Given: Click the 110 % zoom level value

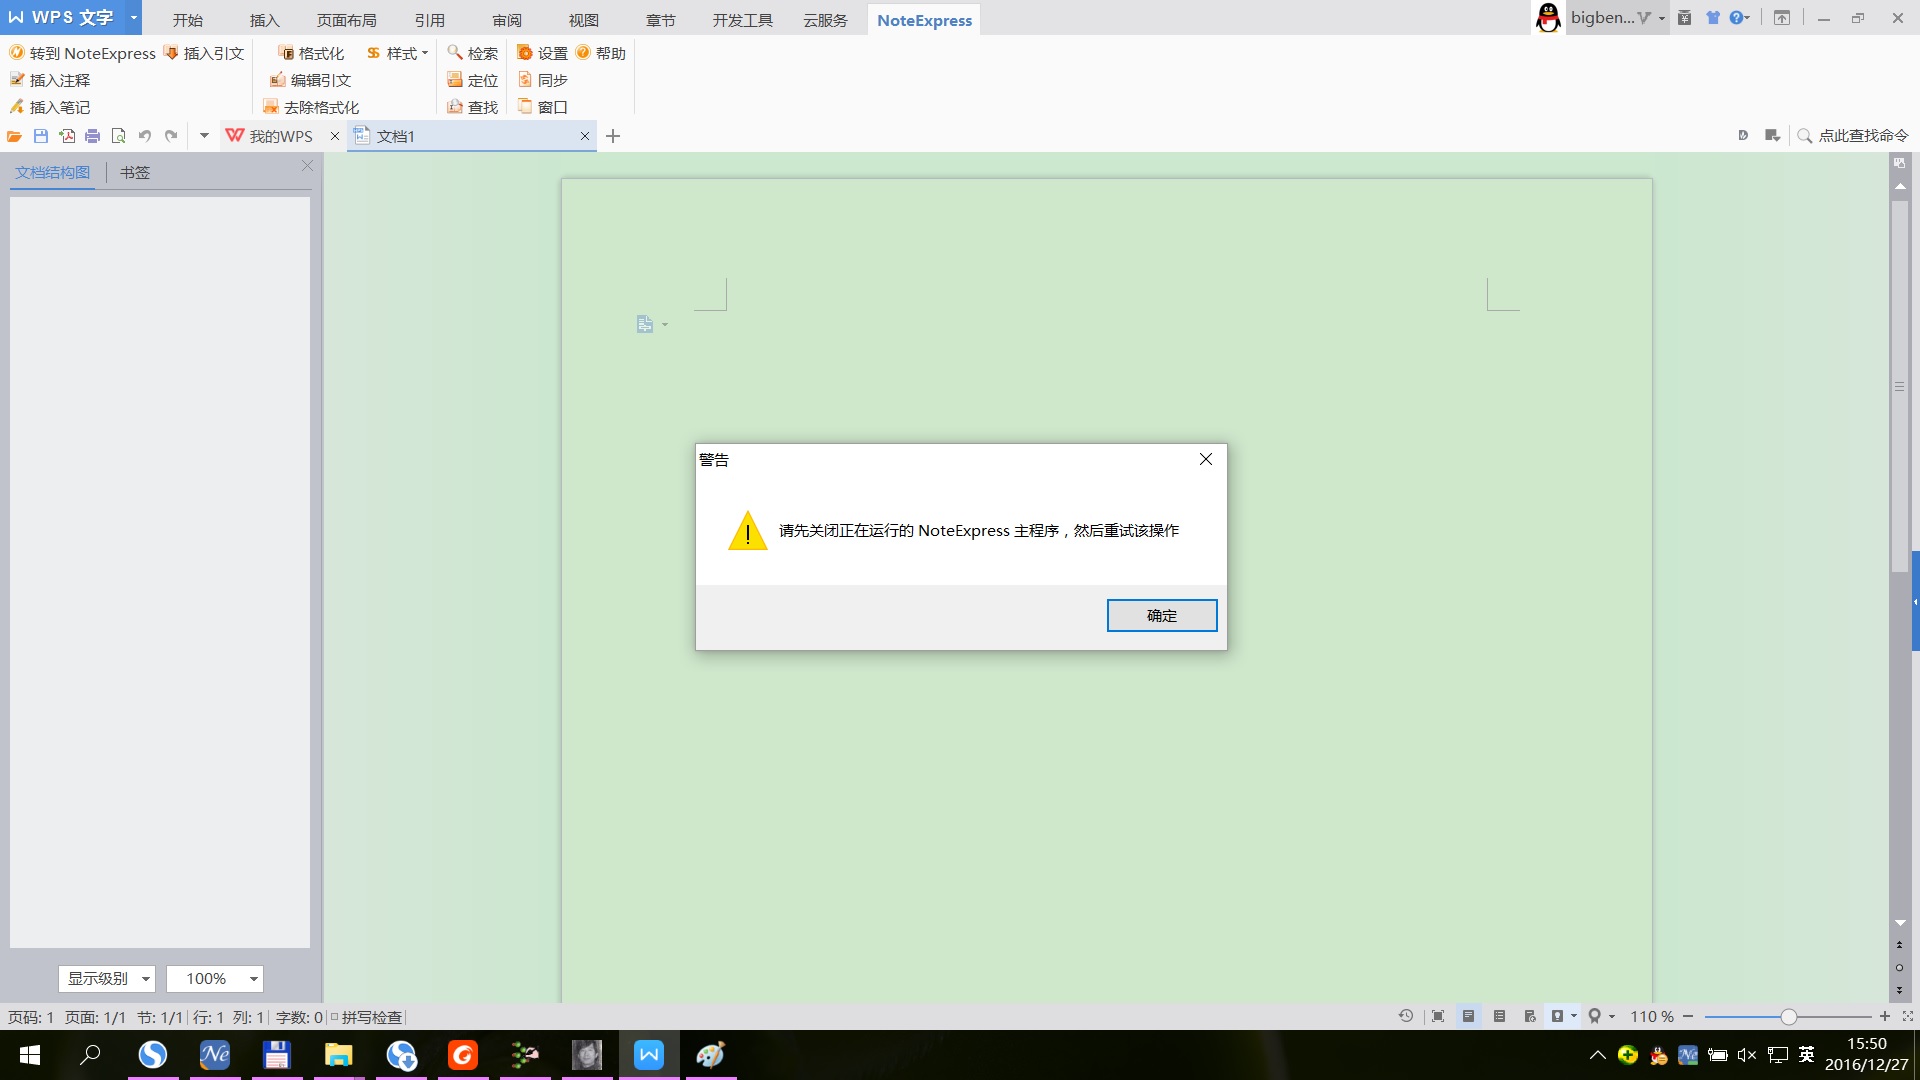Looking at the screenshot, I should 1651,1016.
